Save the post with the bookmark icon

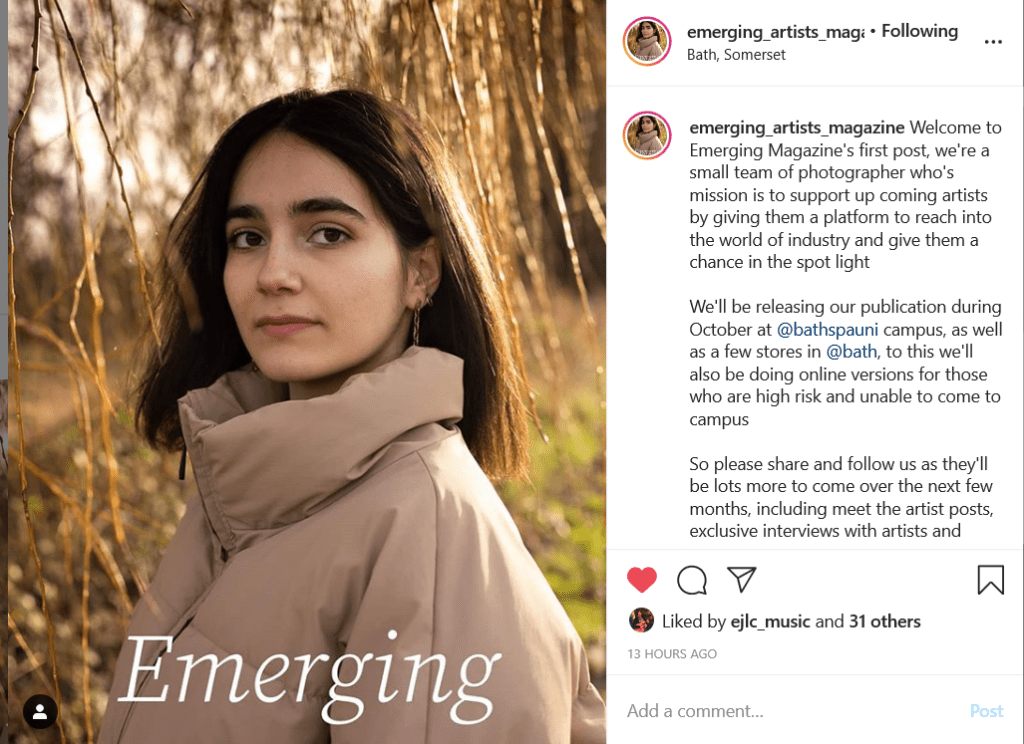pos(990,579)
